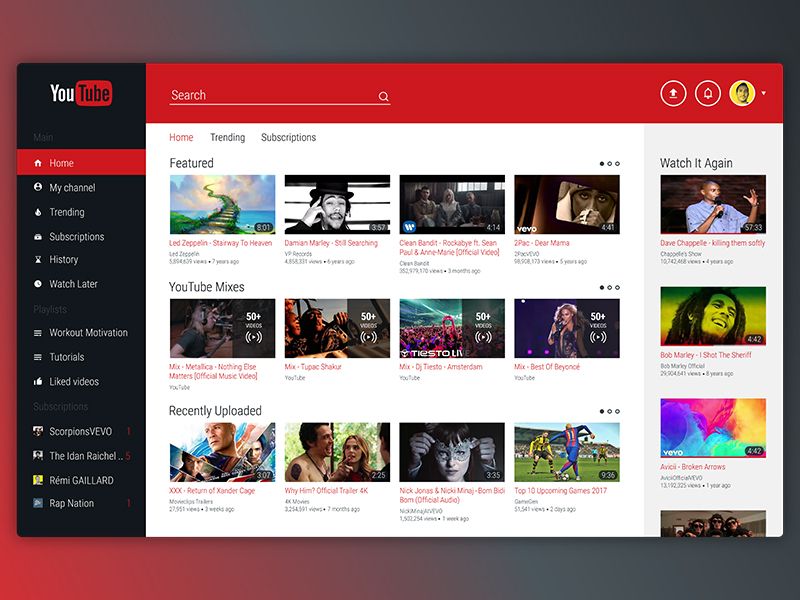Select Trending flame icon in sidebar
Viewport: 800px width, 600px height.
[x=38, y=212]
